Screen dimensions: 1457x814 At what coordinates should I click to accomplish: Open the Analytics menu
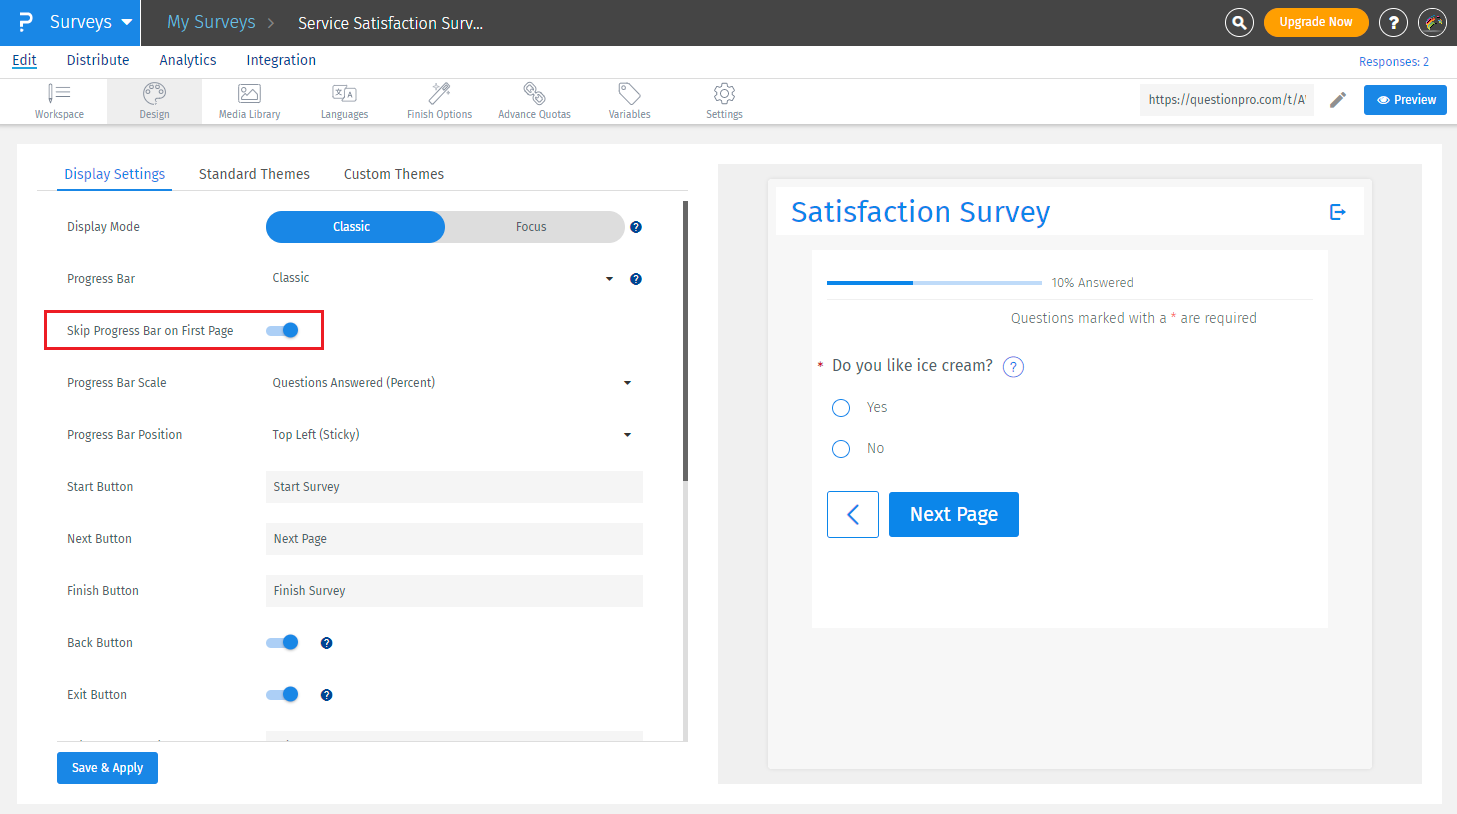coord(187,59)
